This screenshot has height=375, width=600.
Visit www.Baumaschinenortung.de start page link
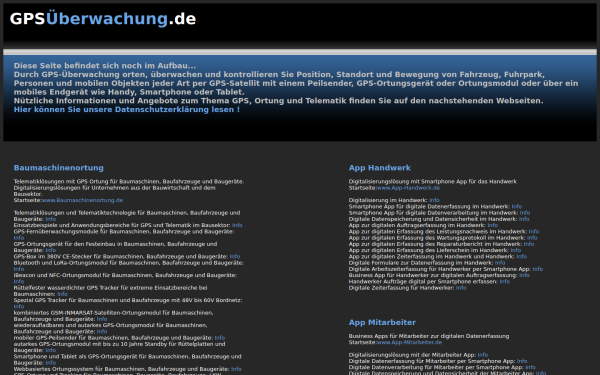click(x=82, y=200)
